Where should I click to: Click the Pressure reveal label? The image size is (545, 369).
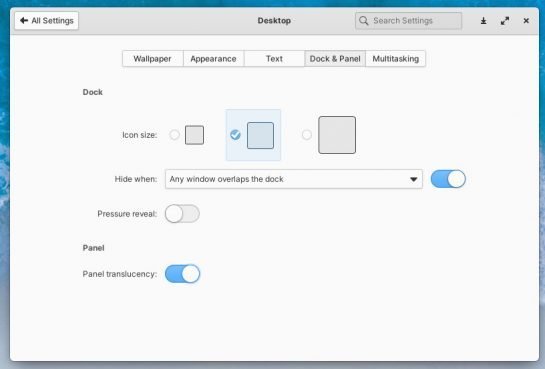pos(127,214)
